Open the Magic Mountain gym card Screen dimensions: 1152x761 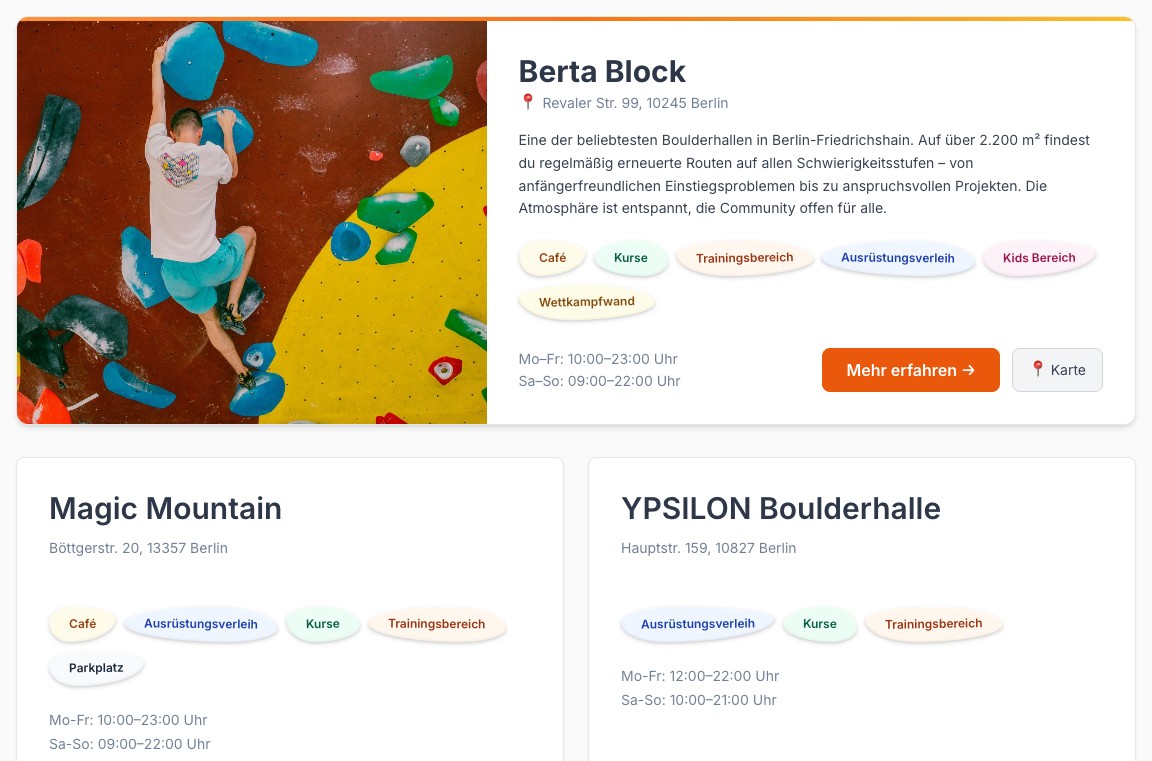point(165,509)
